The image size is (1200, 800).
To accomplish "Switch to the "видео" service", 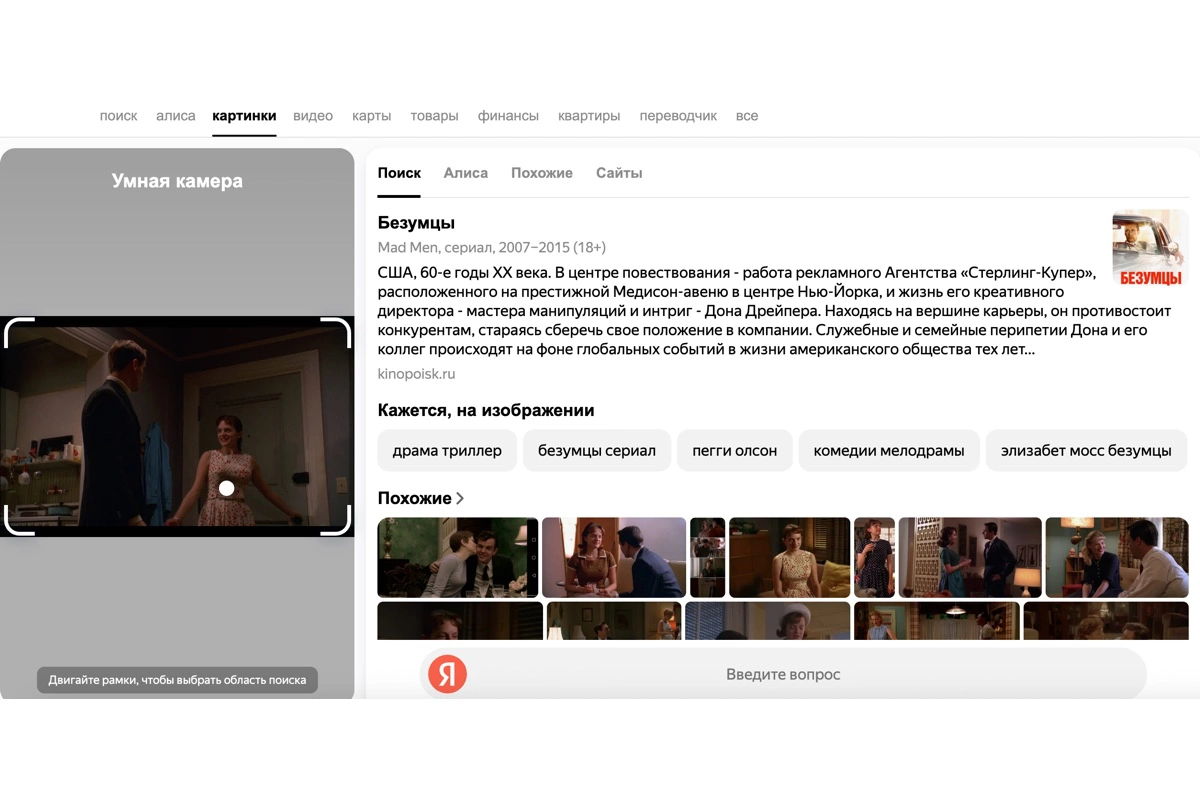I will 313,116.
